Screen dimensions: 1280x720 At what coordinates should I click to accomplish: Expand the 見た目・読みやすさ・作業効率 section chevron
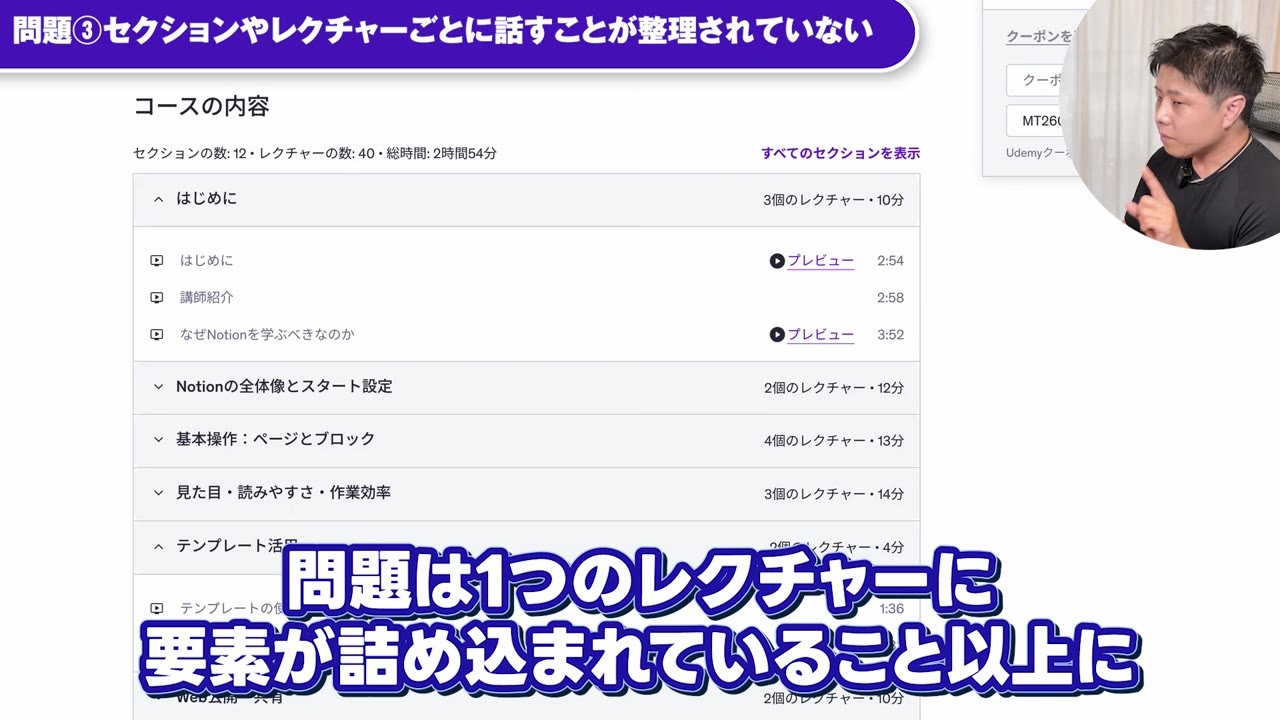pos(158,493)
